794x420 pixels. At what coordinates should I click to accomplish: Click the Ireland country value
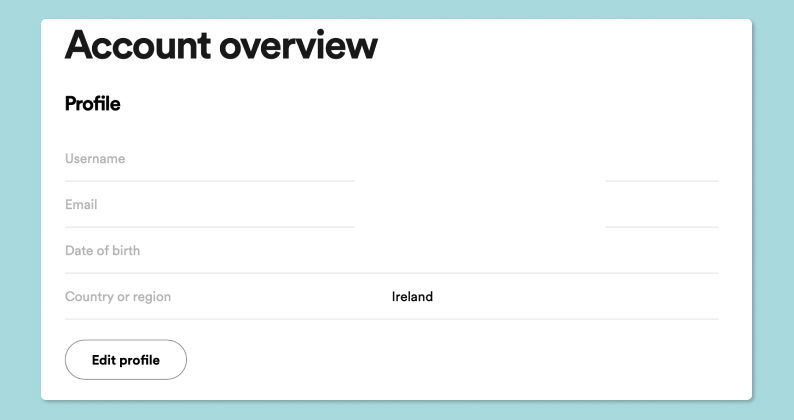[412, 297]
